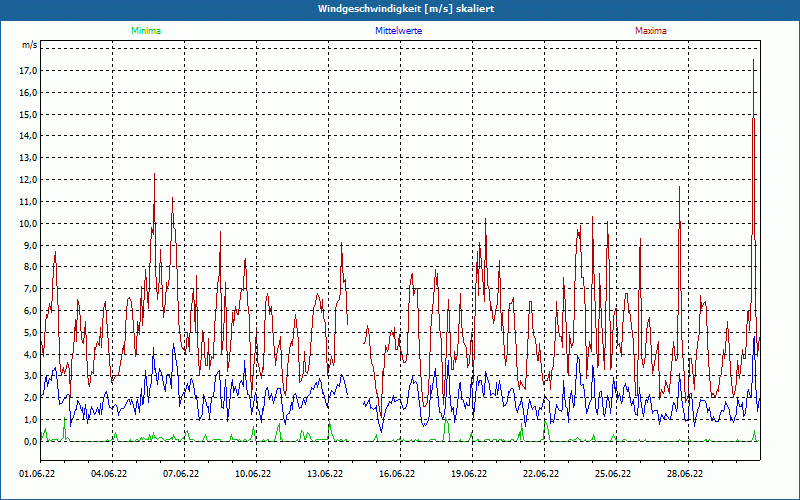Click the 6,0 y-axis value
Screen dimensions: 800x500
click(31, 311)
